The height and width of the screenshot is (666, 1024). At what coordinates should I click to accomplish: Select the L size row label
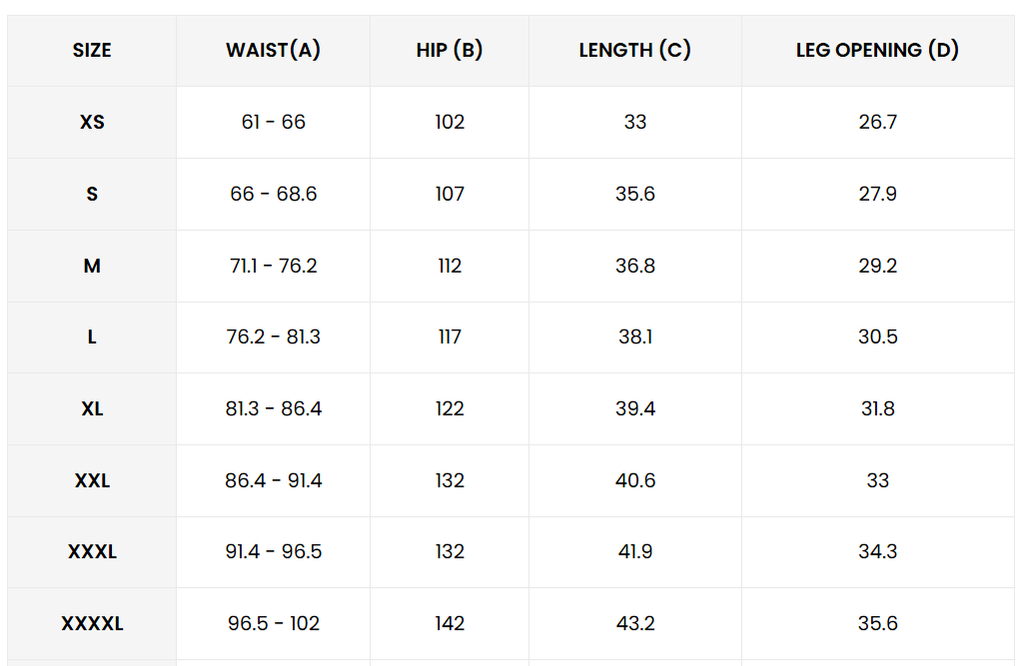(92, 337)
